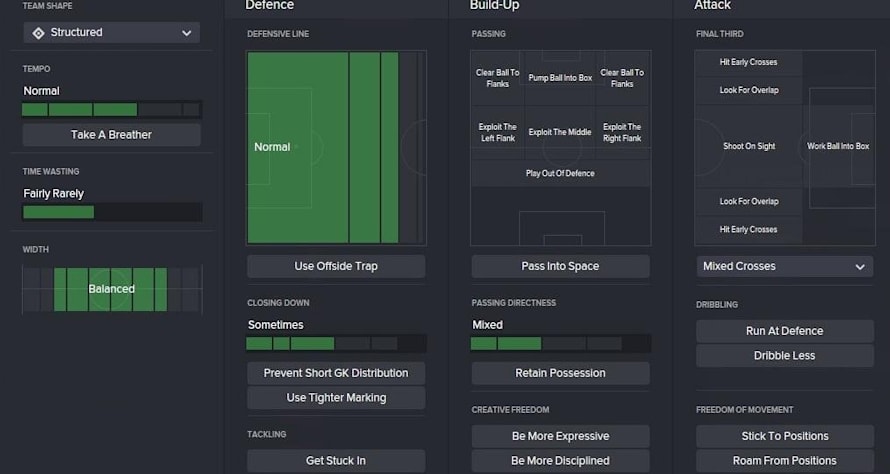Click Prevent Short GK Distribution

pos(336,373)
